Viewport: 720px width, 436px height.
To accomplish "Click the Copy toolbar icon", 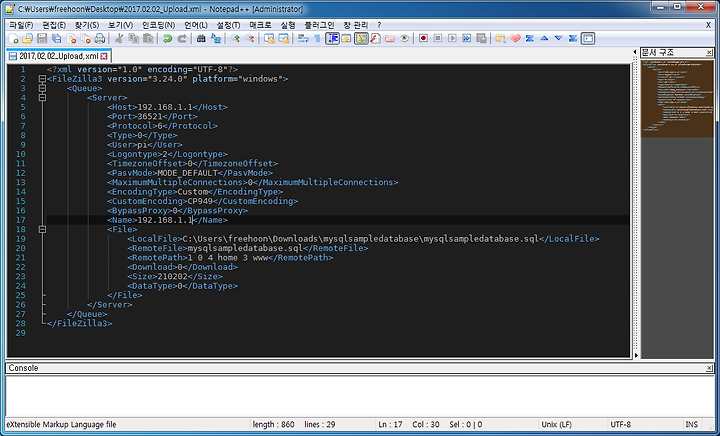I will tap(134, 39).
